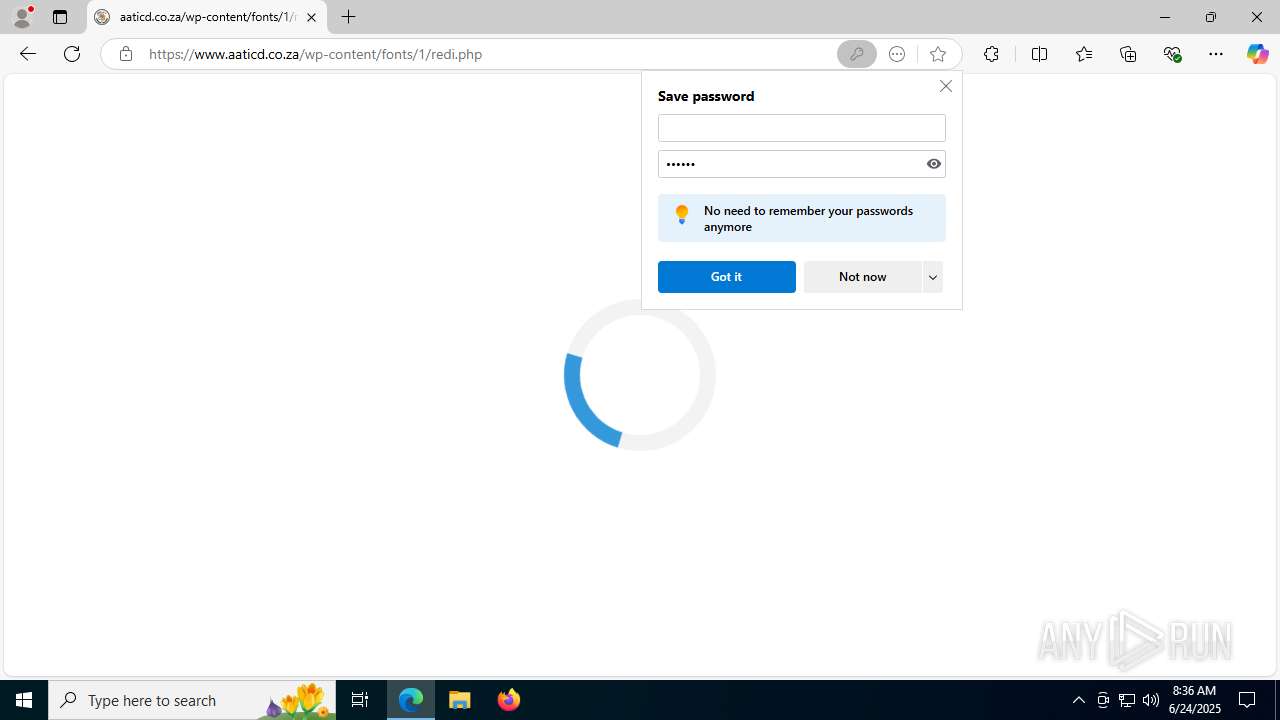Close the aaticd.co.za browser tab
The height and width of the screenshot is (720, 1280).
tap(311, 17)
